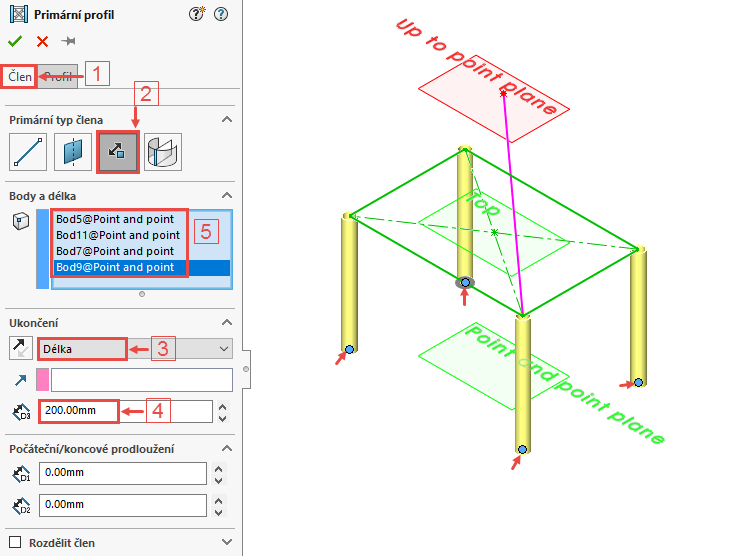Click the selection list resize handle dot
Viewport: 750px width, 556px height.
click(x=142, y=294)
